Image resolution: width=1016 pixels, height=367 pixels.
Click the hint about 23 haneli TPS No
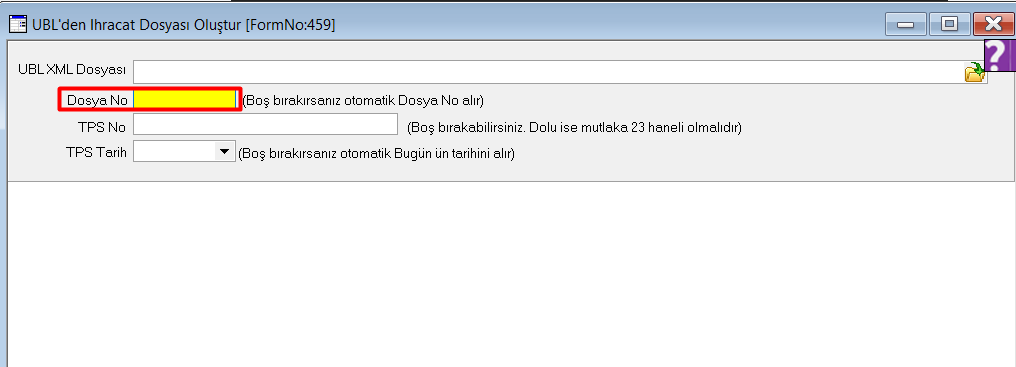(x=574, y=127)
